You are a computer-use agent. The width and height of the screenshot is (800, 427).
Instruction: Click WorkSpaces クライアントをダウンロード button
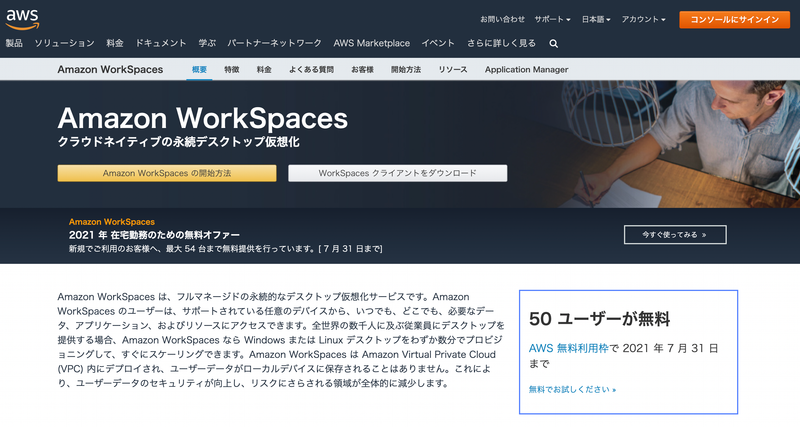tap(397, 173)
